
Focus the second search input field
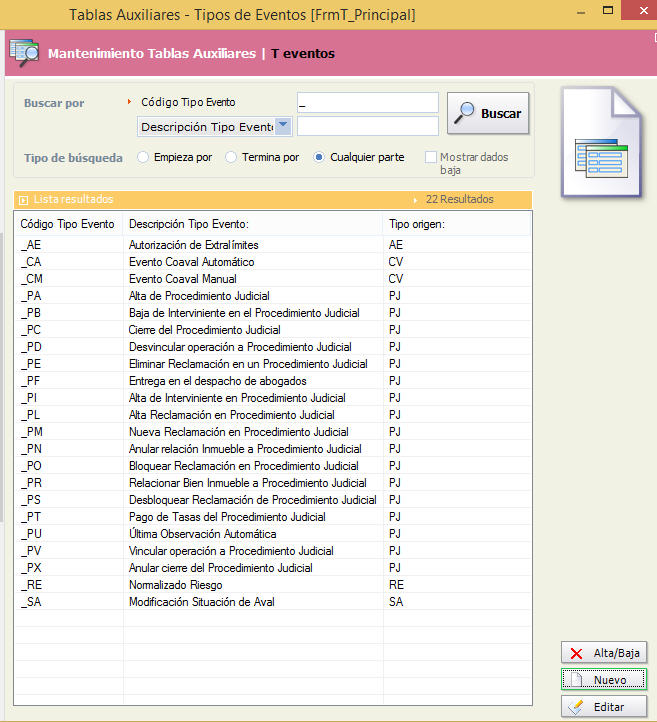pyautogui.click(x=367, y=126)
